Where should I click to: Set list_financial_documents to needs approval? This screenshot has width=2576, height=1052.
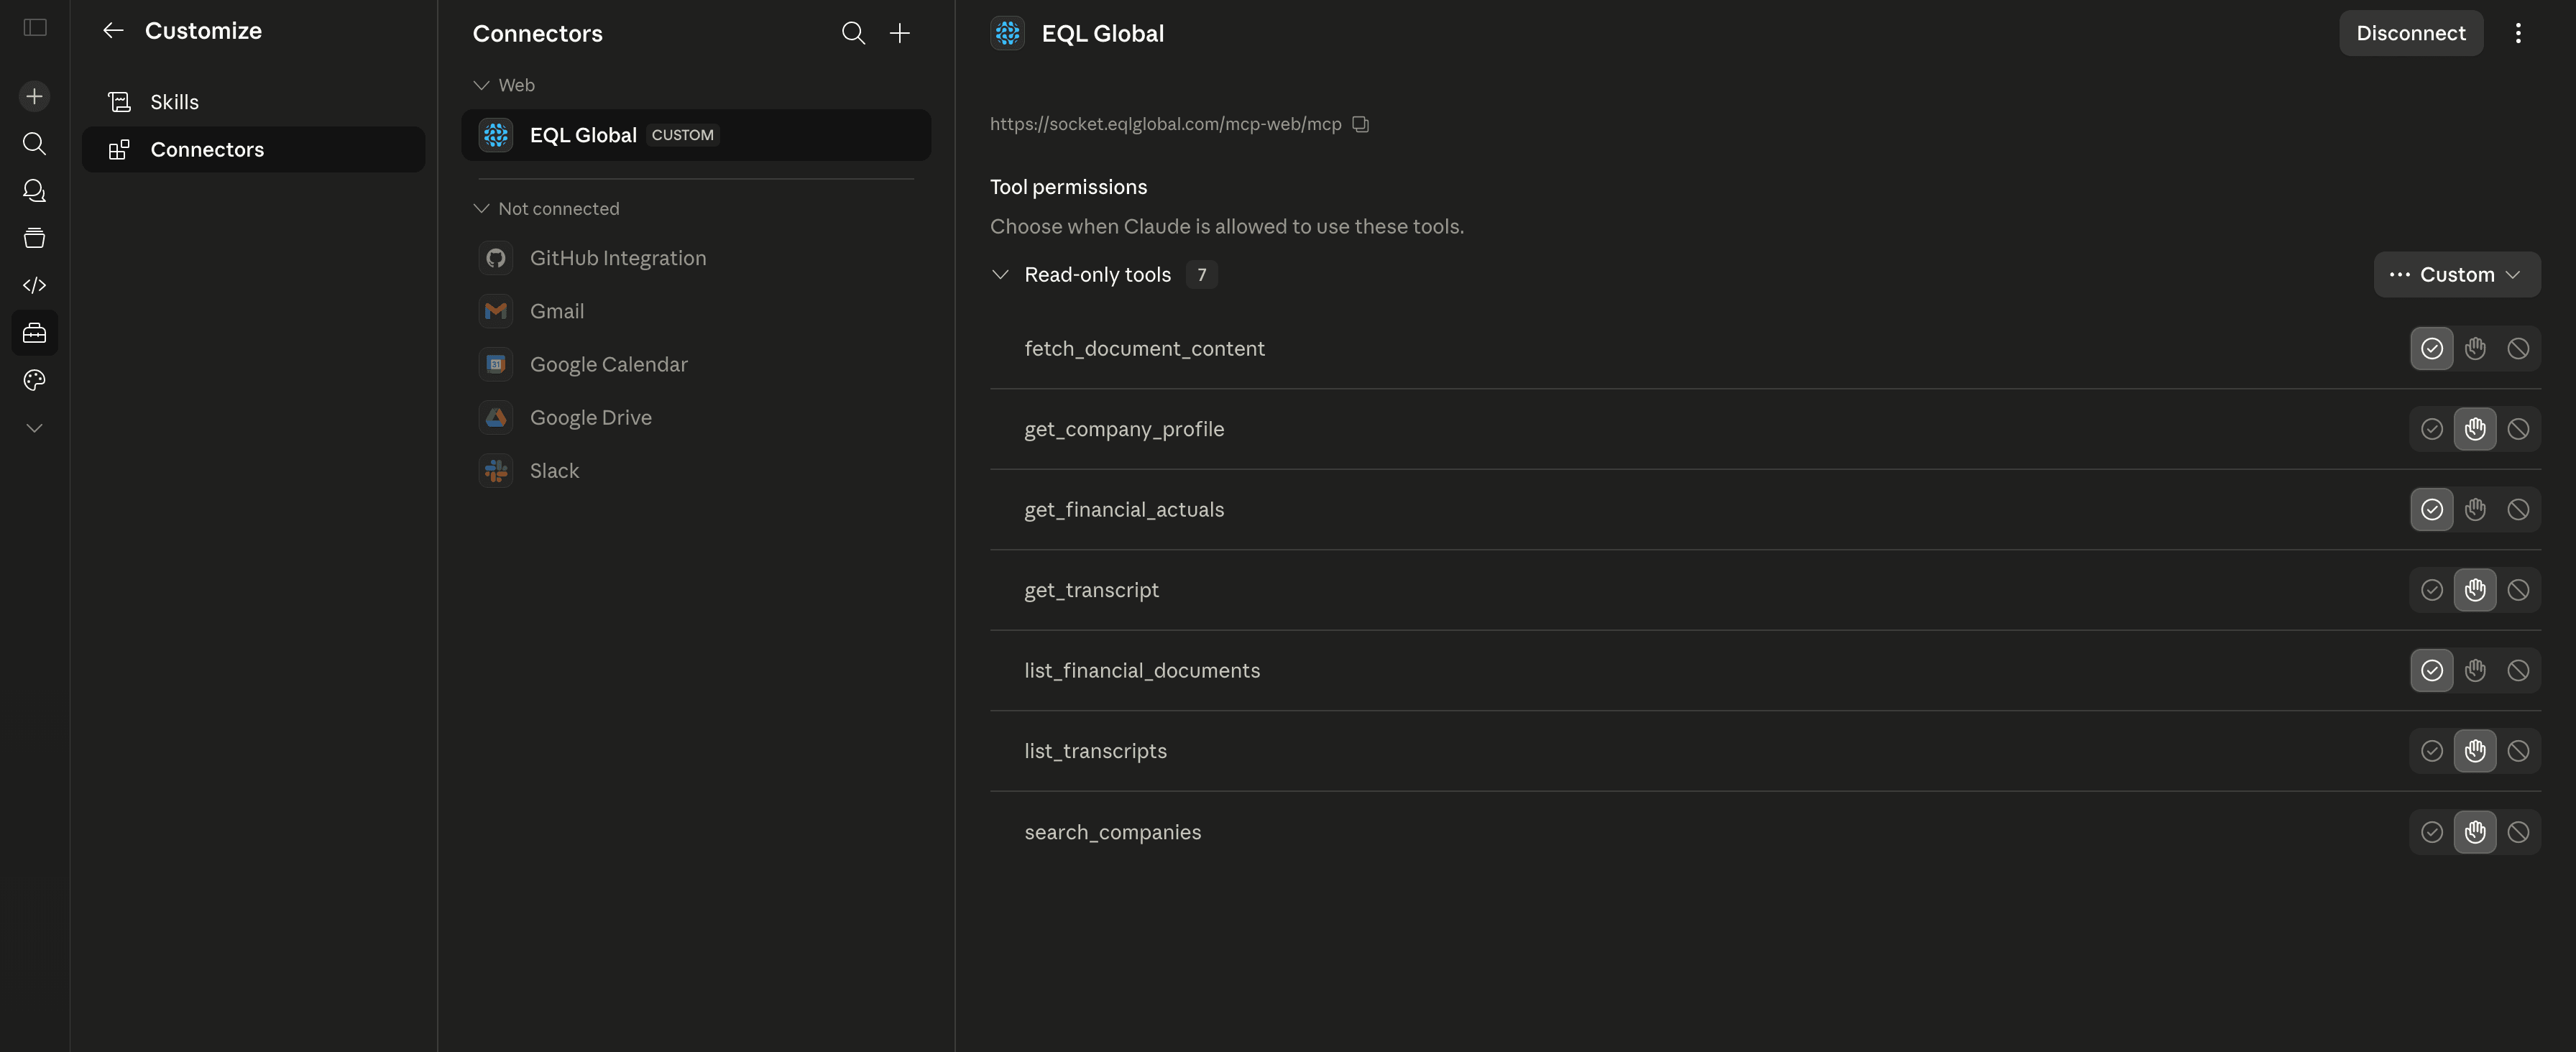(x=2475, y=670)
